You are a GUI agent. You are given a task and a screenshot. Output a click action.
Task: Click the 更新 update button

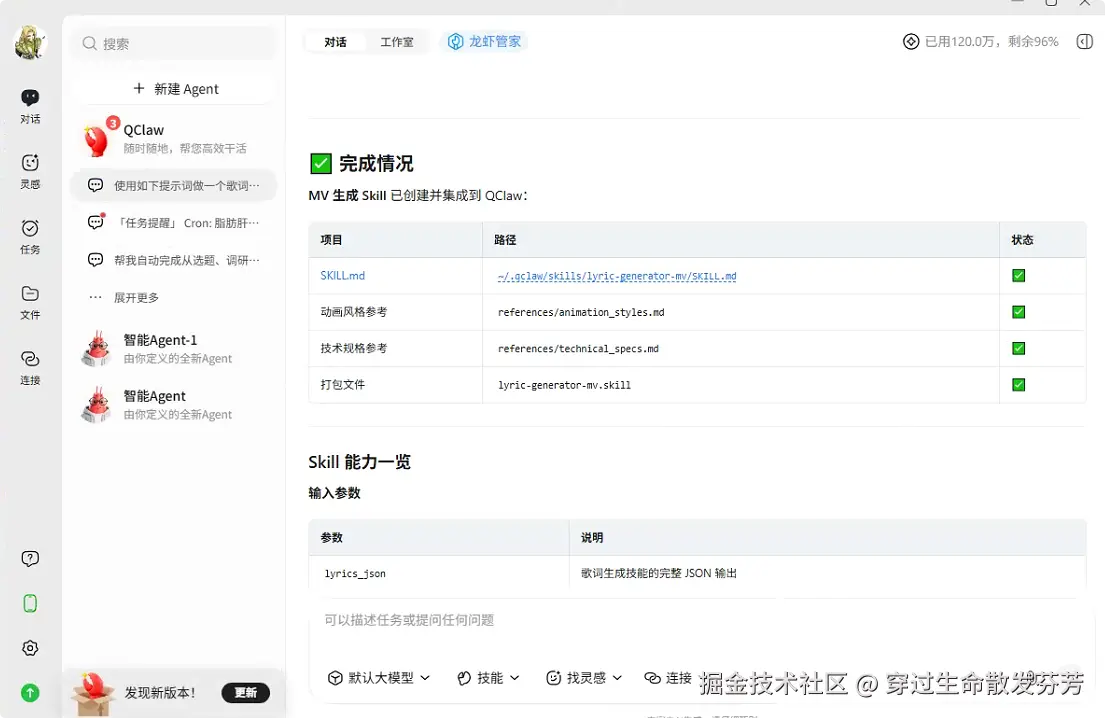[x=245, y=693]
